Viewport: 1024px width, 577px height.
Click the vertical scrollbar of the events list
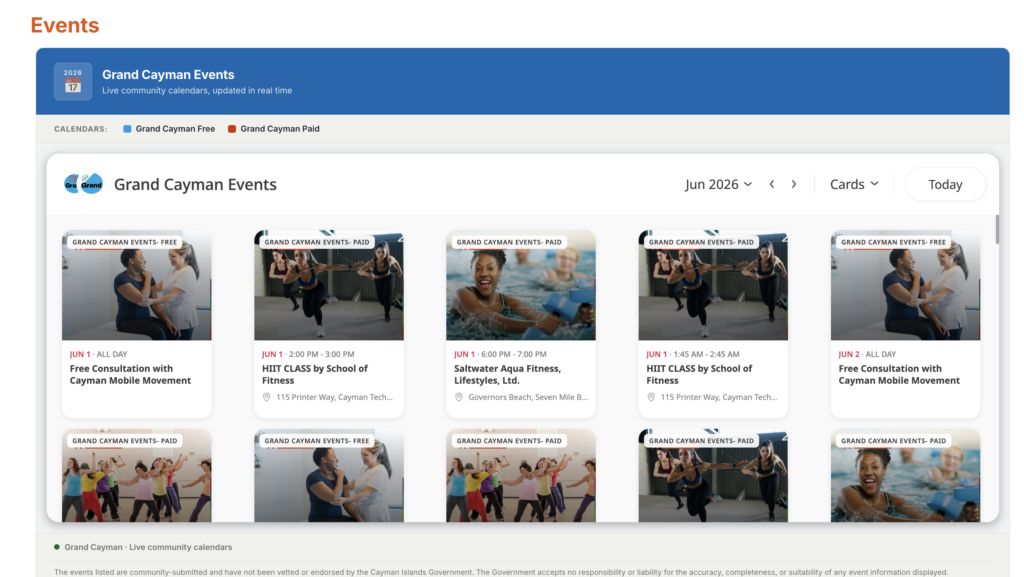(997, 230)
